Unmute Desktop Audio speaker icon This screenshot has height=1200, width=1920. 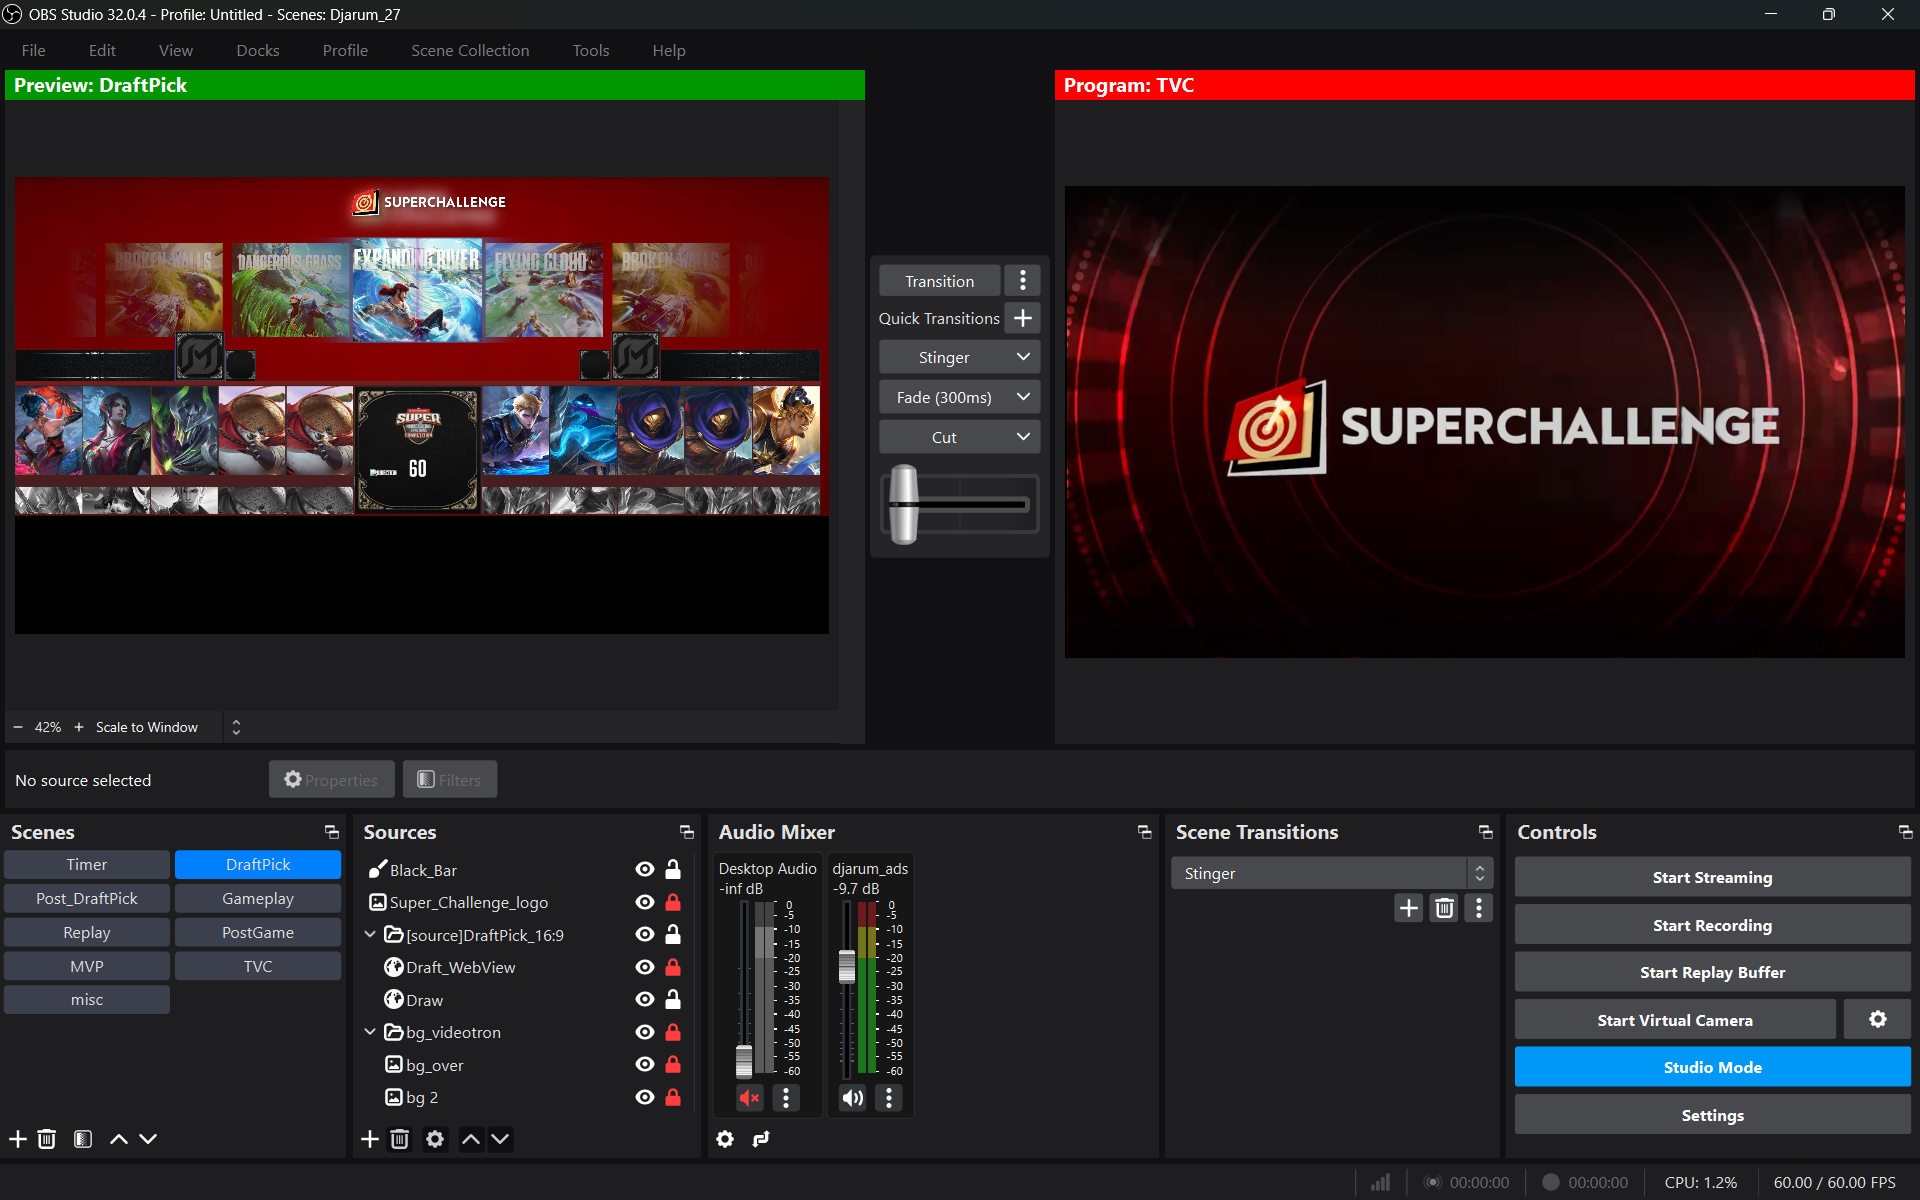click(749, 1098)
